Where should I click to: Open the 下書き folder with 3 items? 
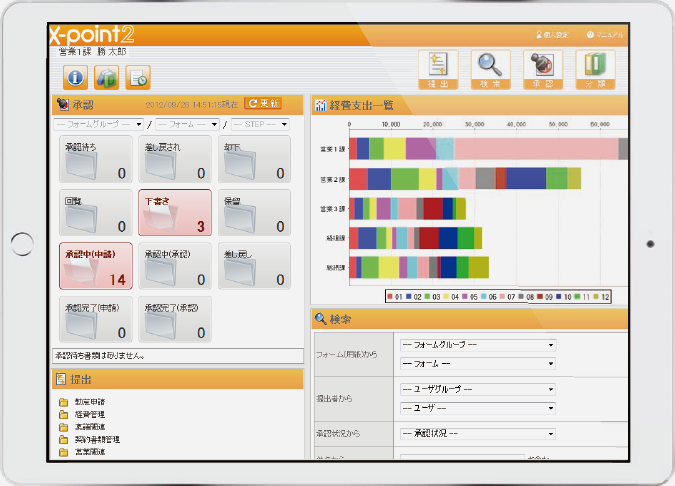tap(175, 212)
